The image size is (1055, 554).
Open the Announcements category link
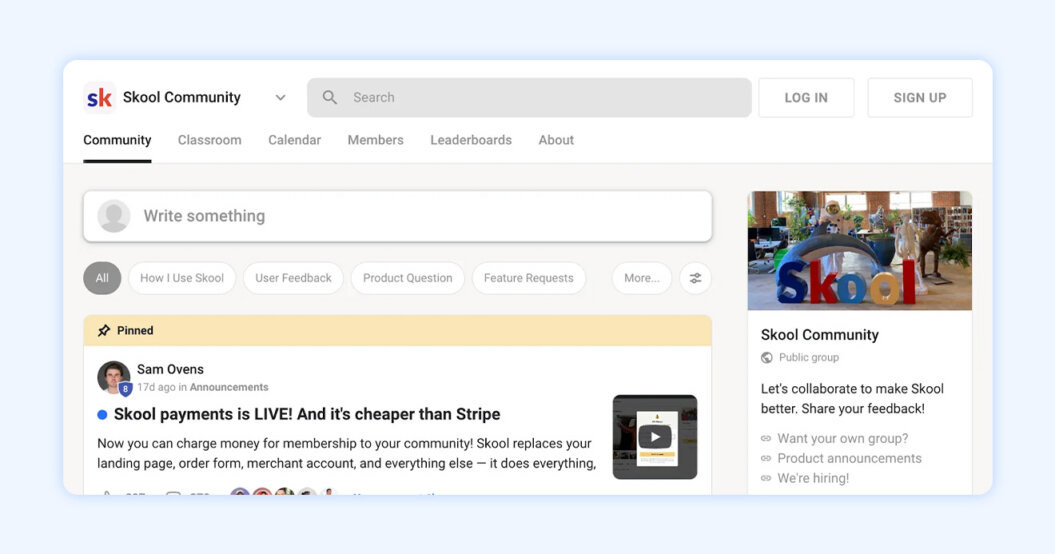coord(229,387)
